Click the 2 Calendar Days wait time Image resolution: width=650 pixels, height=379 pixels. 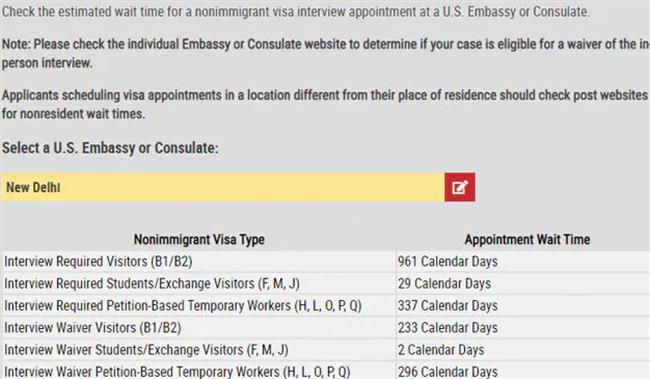point(441,350)
